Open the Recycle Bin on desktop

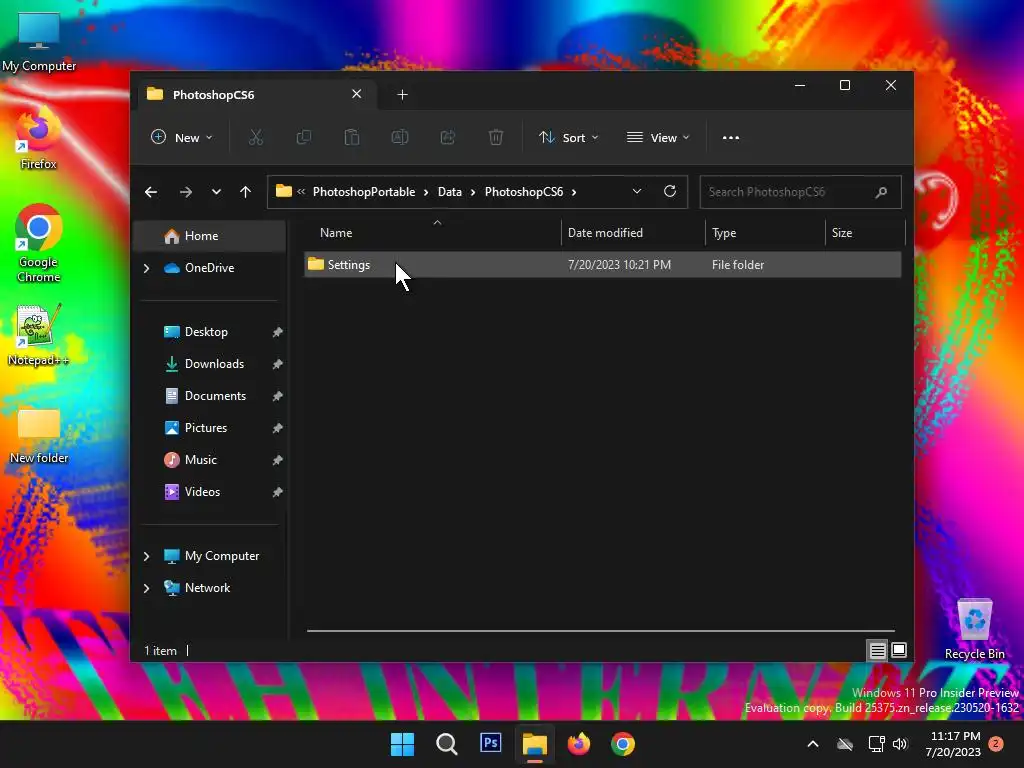pos(974,630)
